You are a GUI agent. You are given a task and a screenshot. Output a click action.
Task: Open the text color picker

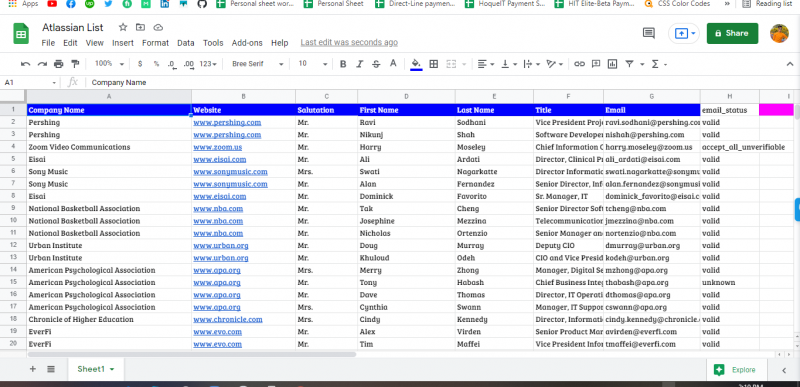[x=393, y=64]
